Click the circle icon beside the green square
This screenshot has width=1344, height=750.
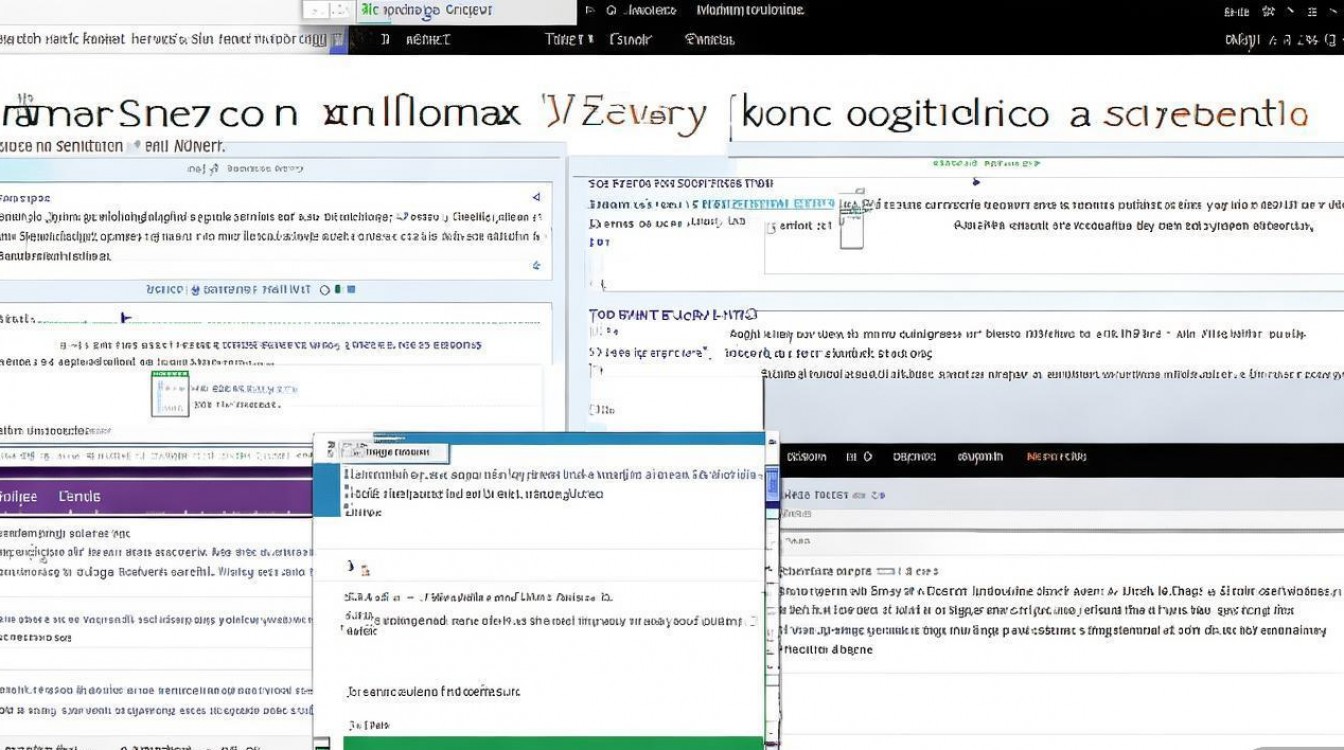point(324,290)
